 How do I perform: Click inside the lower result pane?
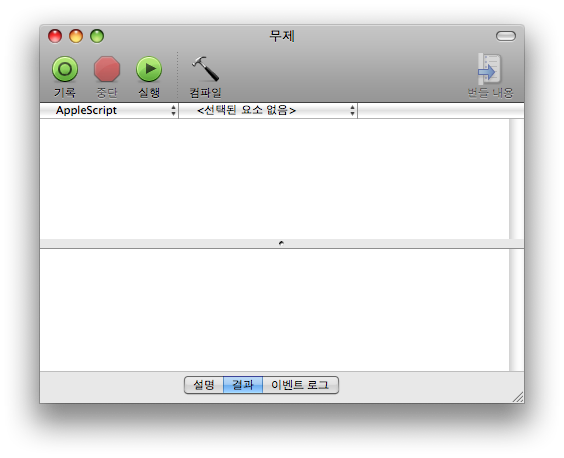click(x=274, y=310)
